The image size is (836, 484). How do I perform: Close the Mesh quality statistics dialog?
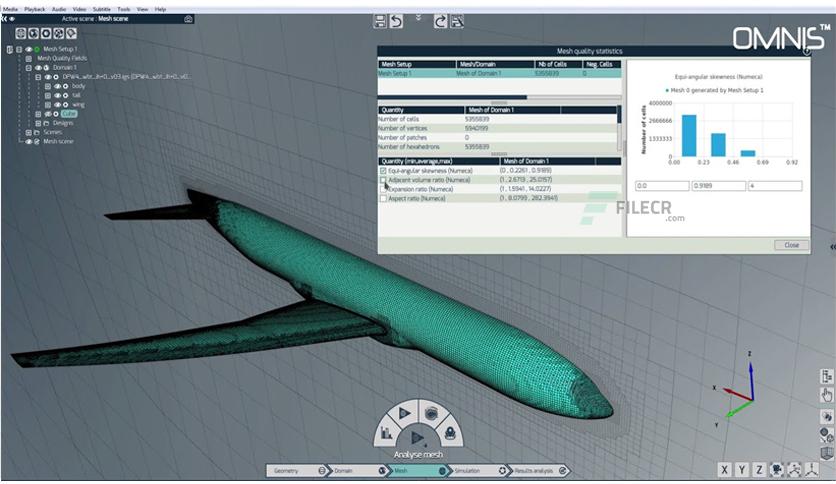coord(791,245)
